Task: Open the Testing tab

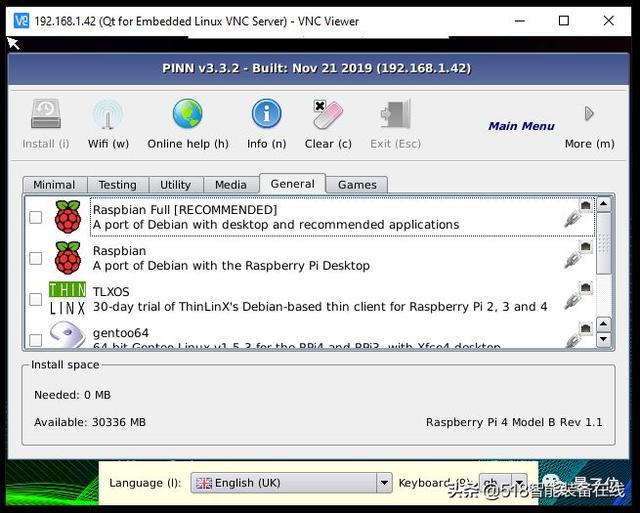Action: click(118, 184)
